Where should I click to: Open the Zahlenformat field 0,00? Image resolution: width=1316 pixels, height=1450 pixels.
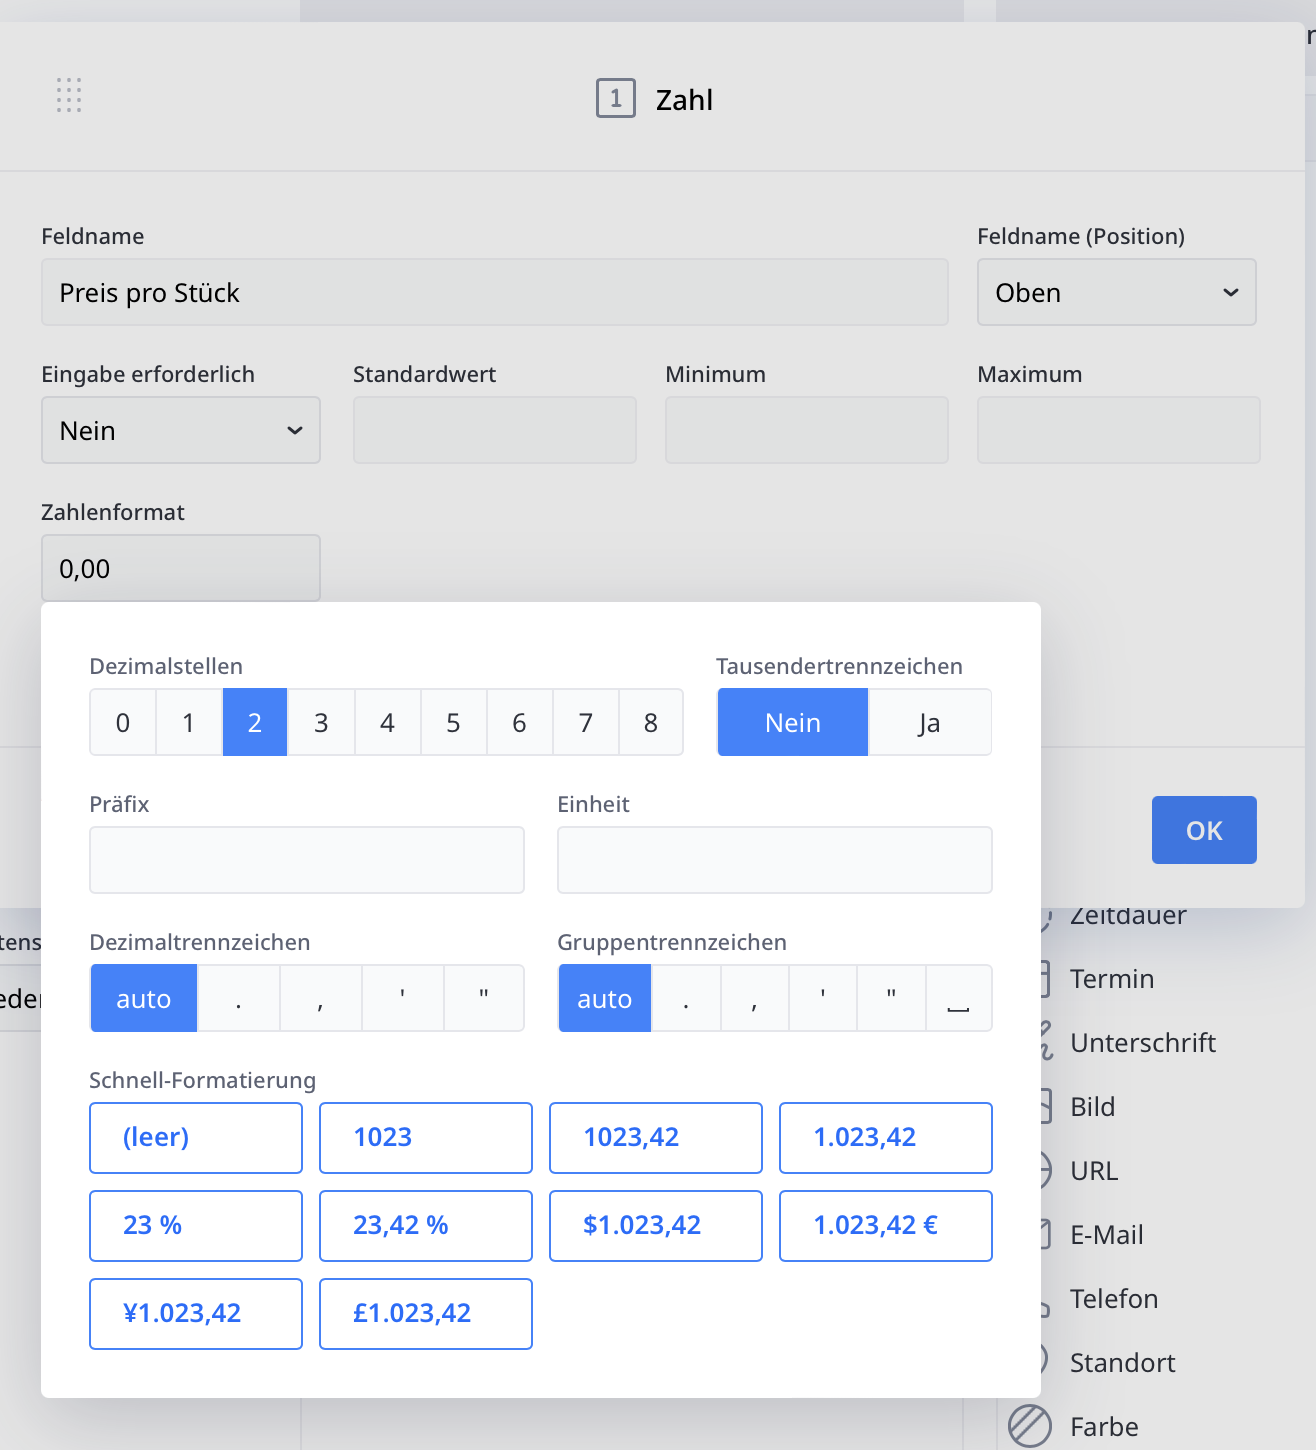(181, 568)
